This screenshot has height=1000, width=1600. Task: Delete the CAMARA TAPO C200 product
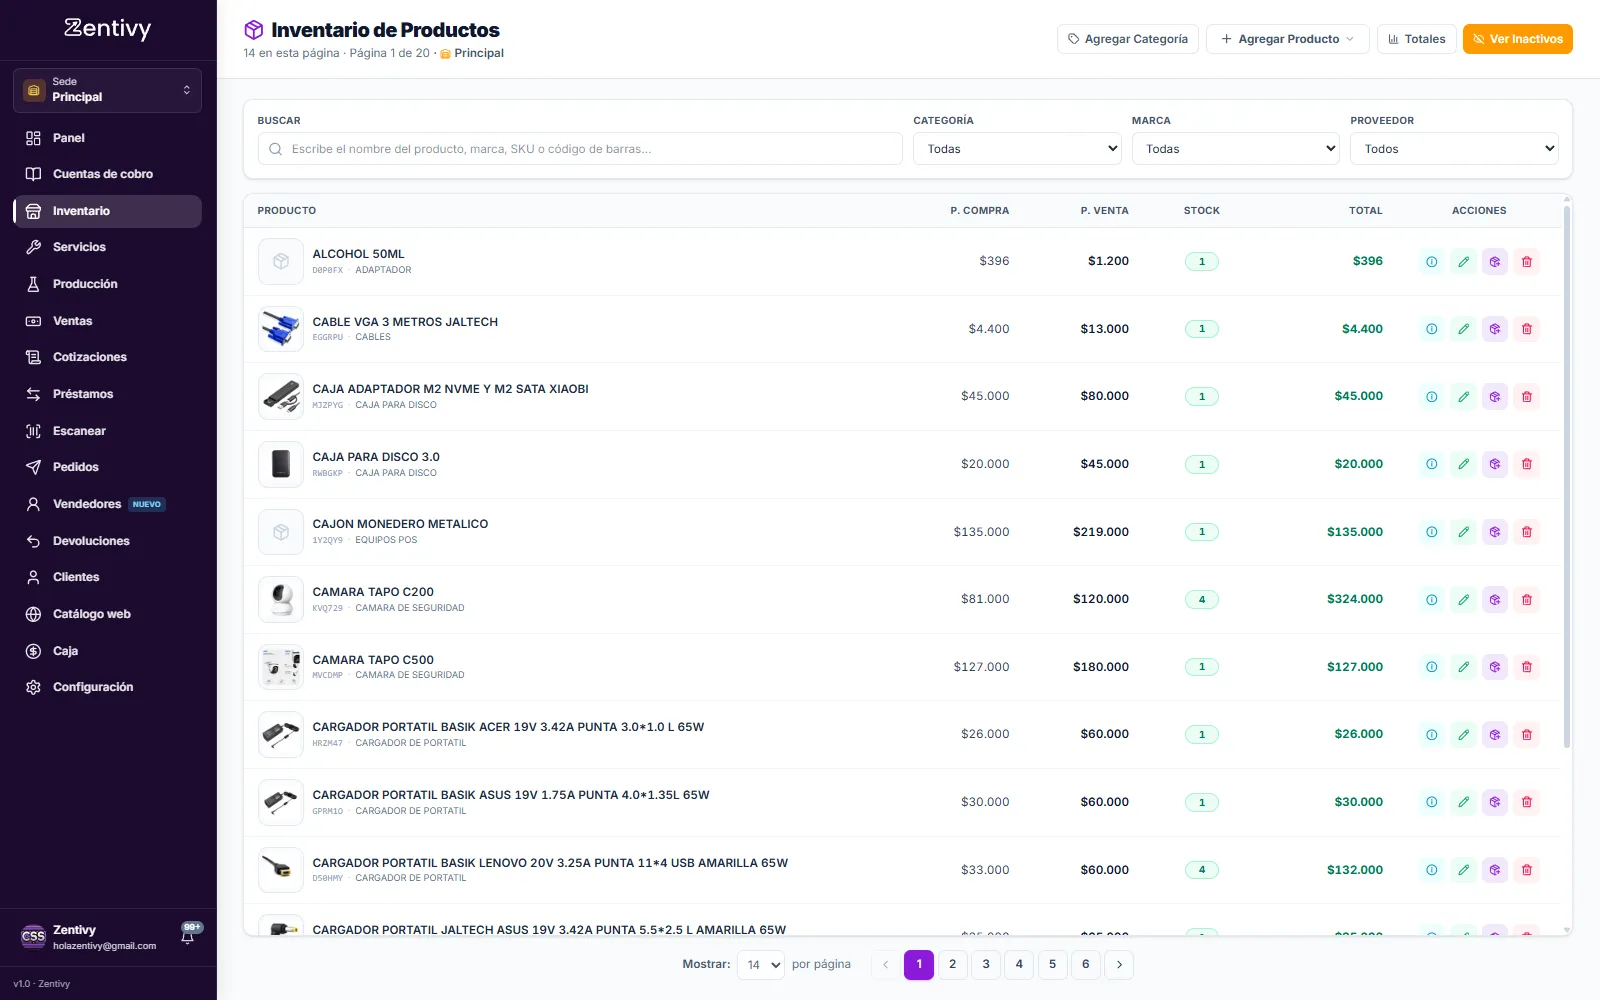(1526, 600)
